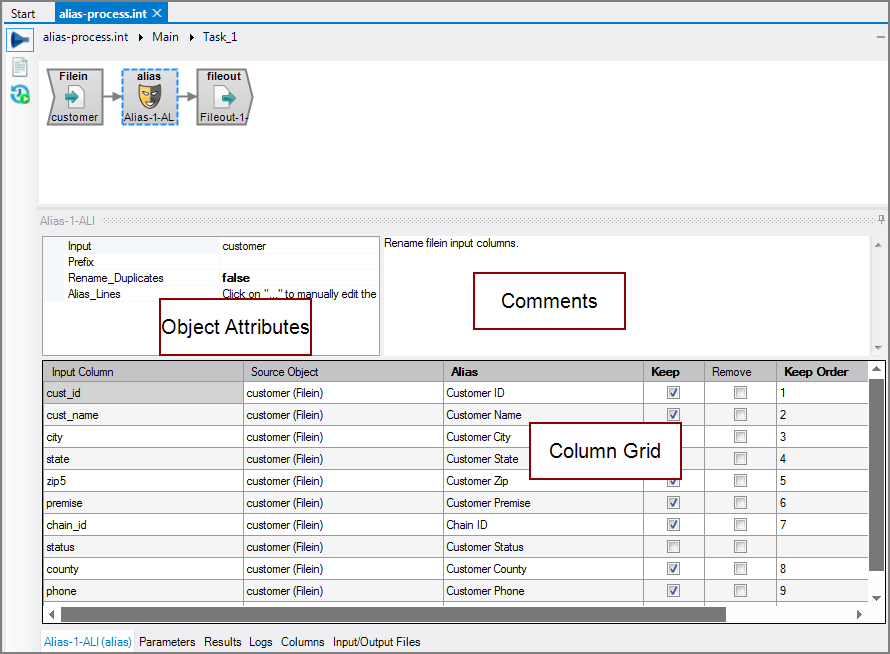Collapse the canvas using top-right minus
The height and width of the screenshot is (654, 890).
pos(880,36)
